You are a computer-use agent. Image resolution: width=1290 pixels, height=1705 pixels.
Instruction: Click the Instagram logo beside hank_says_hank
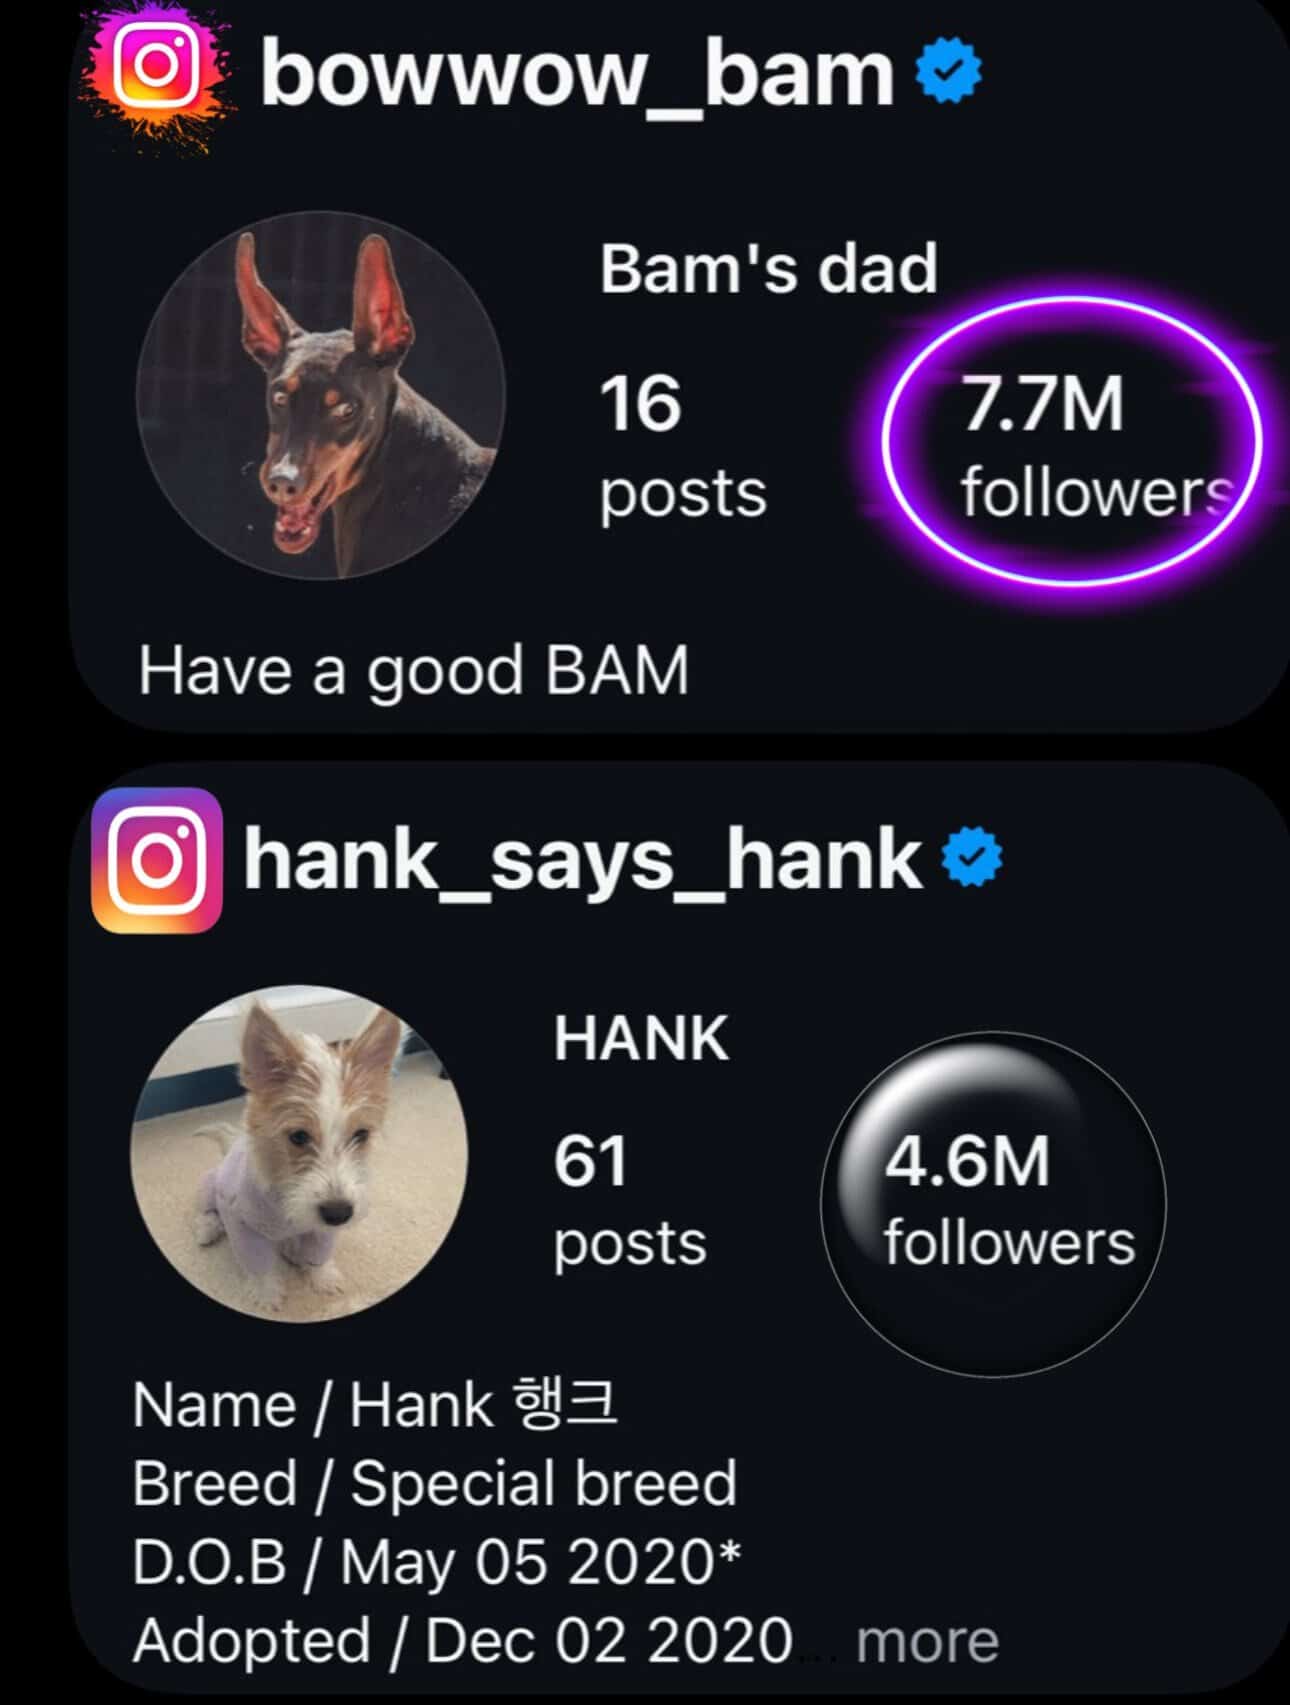pyautogui.click(x=157, y=860)
